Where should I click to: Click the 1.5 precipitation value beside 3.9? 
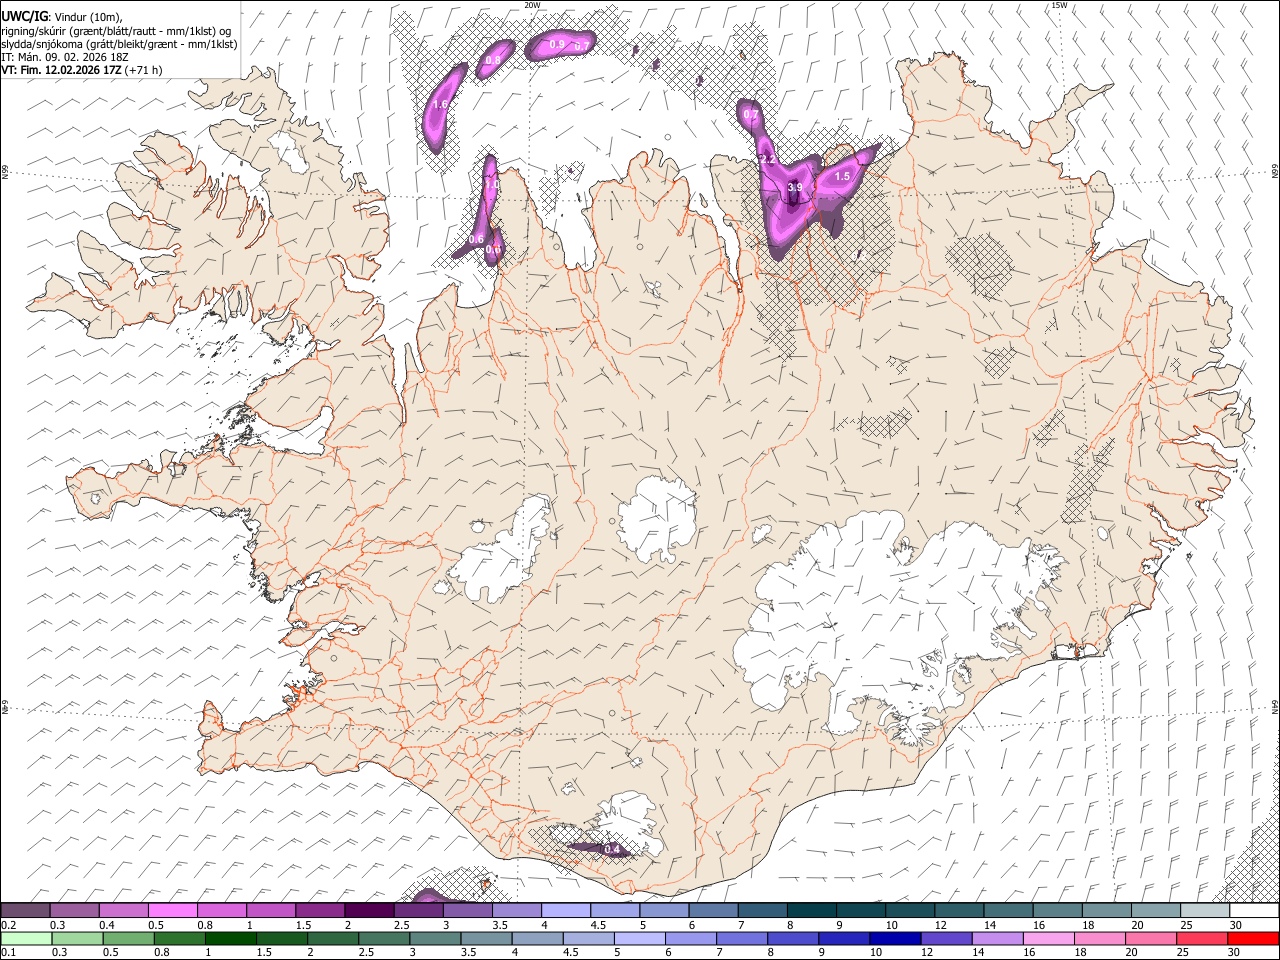[x=842, y=176]
